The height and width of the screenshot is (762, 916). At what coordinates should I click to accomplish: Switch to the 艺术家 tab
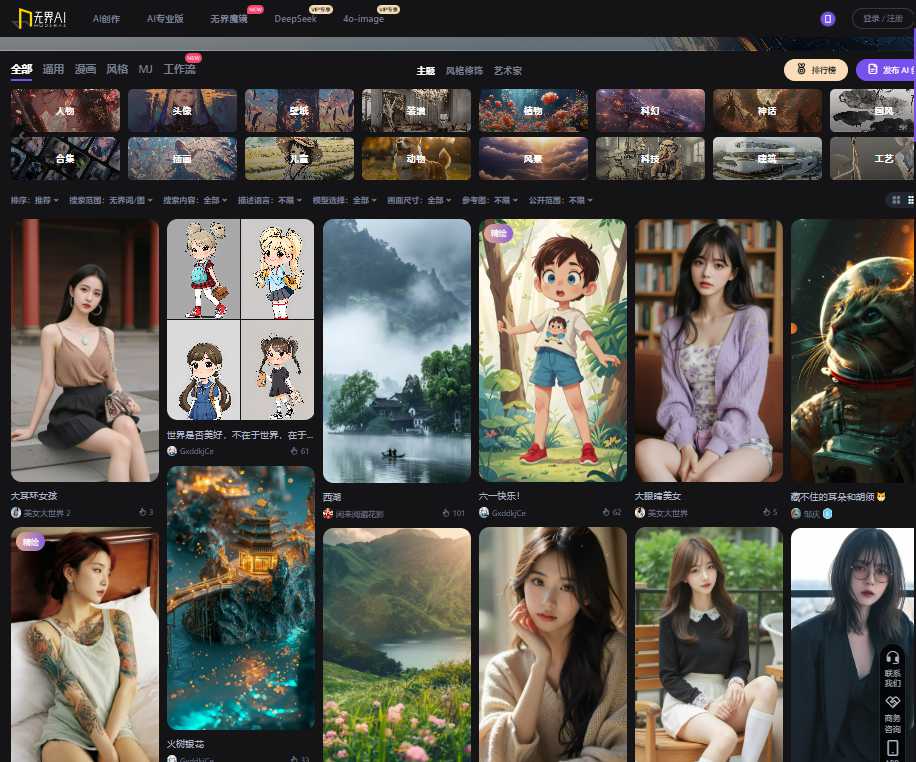[x=508, y=71]
